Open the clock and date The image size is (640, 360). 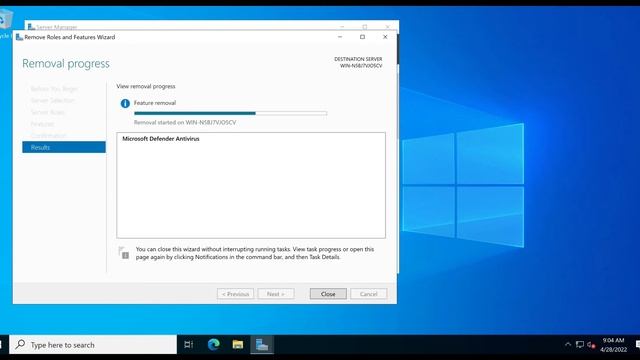pos(613,345)
